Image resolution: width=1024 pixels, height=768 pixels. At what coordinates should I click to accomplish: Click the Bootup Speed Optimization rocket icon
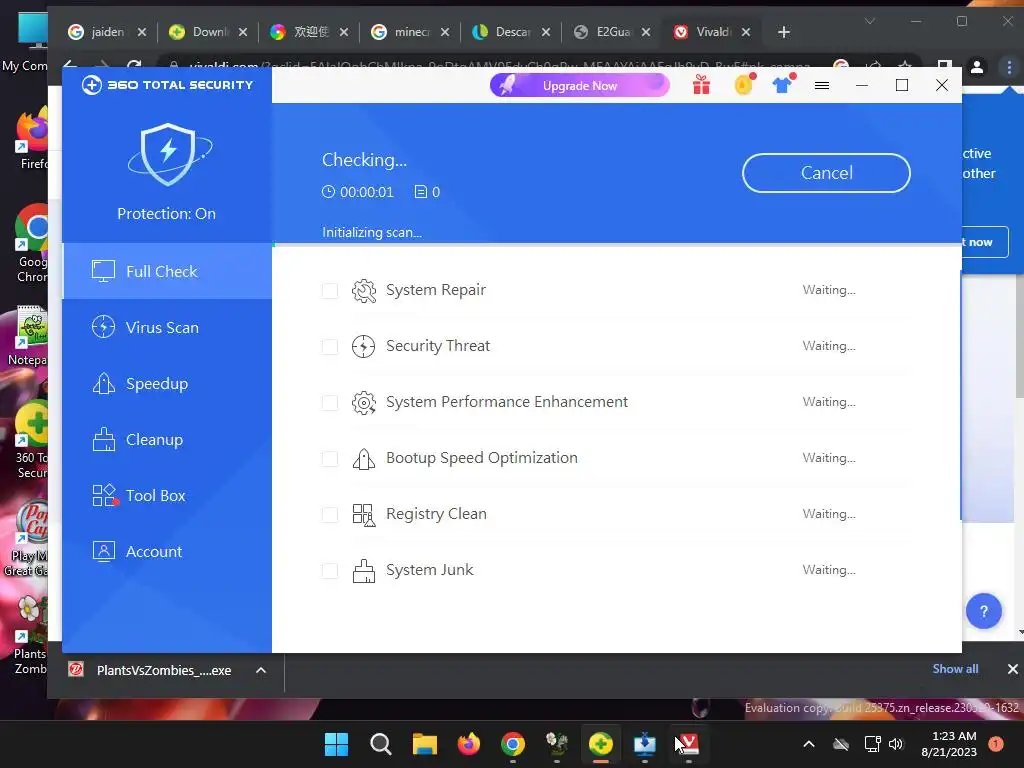(x=364, y=458)
